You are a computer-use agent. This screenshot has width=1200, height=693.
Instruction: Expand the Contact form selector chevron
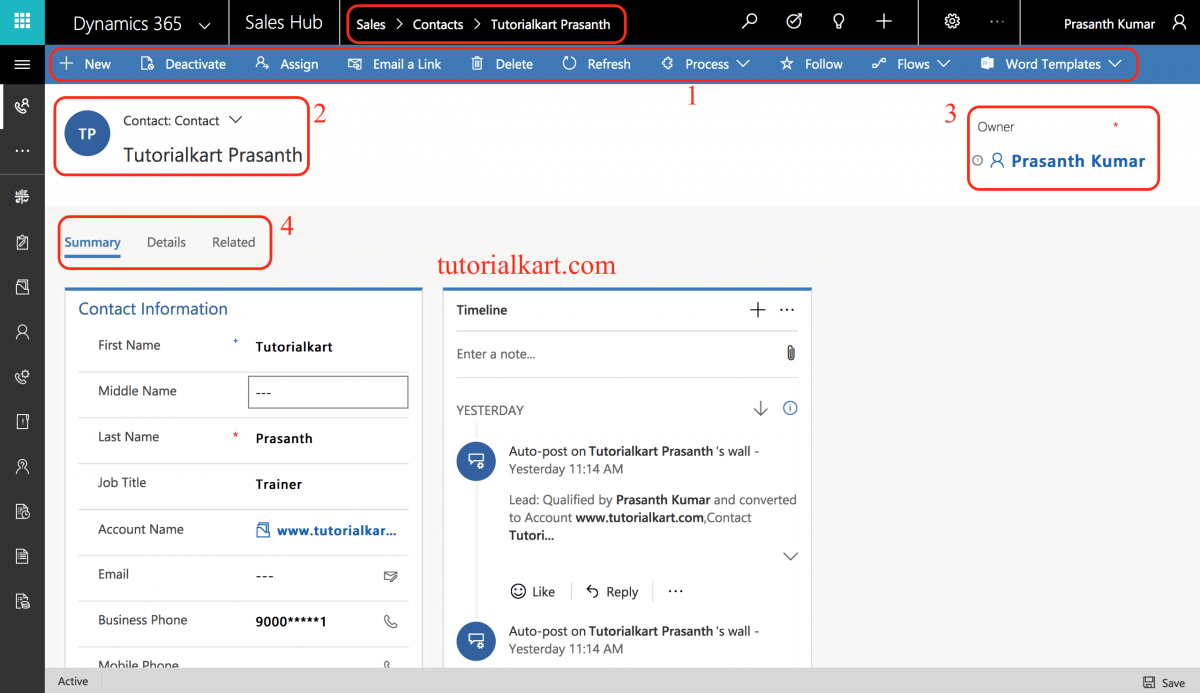click(236, 118)
